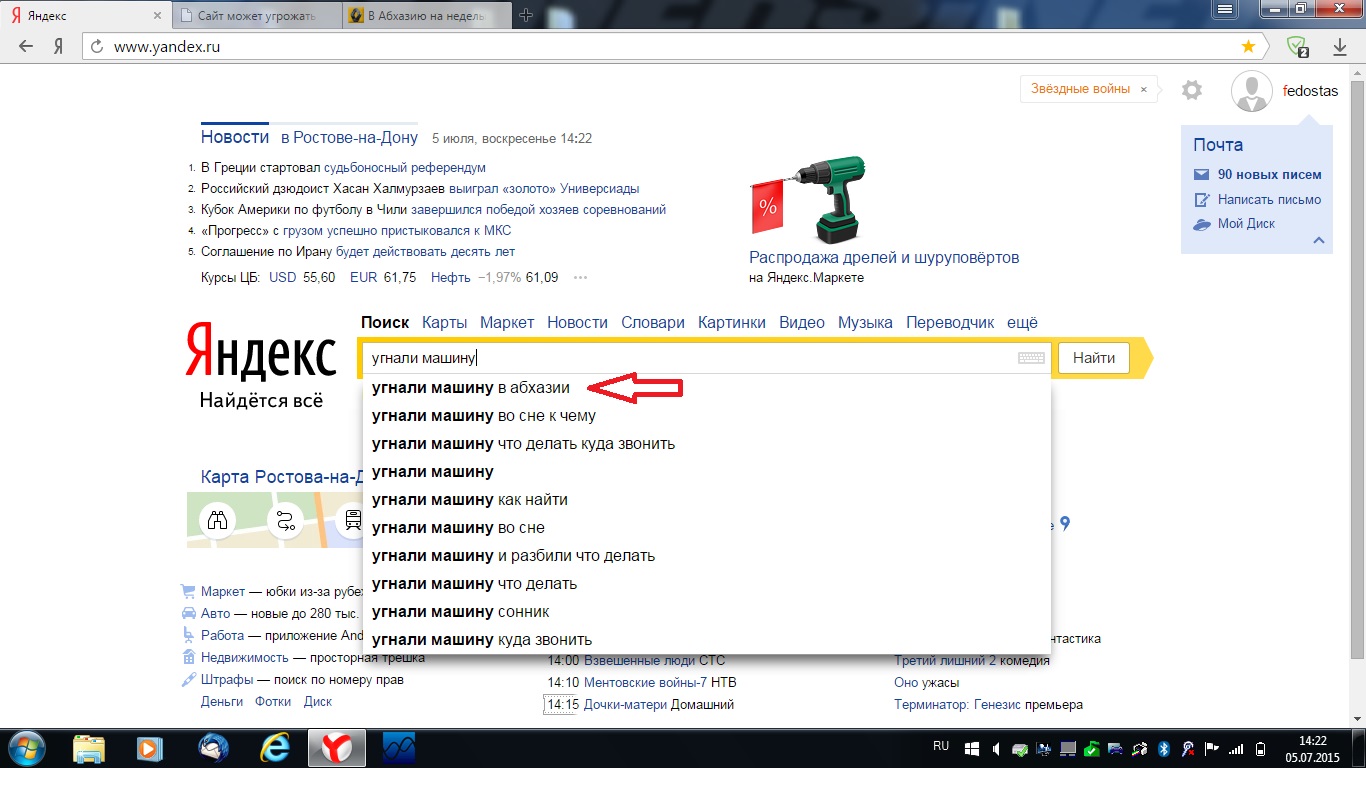
Task: Expand more currency rates with the ellipsis
Action: [581, 278]
